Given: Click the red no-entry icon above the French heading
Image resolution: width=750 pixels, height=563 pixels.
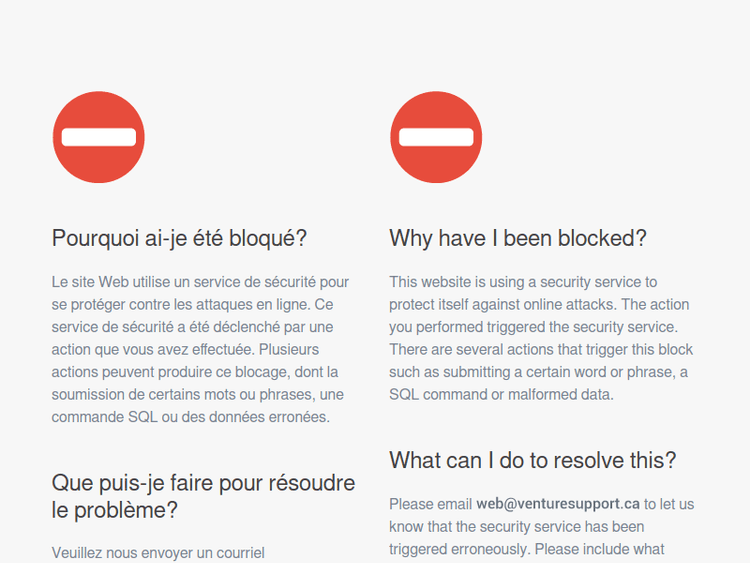Looking at the screenshot, I should 99,137.
